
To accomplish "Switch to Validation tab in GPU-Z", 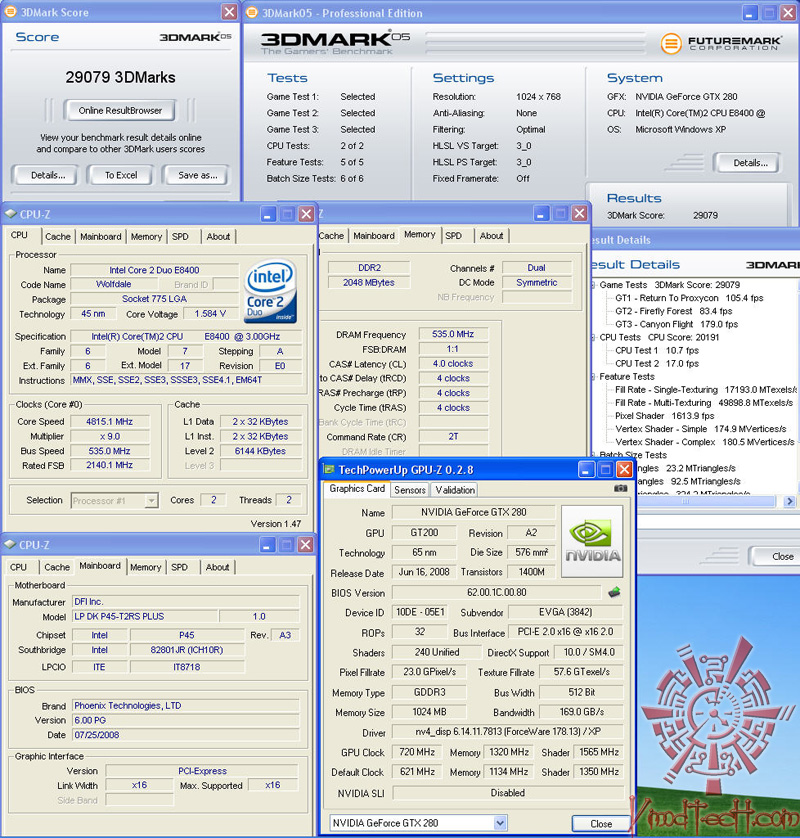I will point(455,490).
